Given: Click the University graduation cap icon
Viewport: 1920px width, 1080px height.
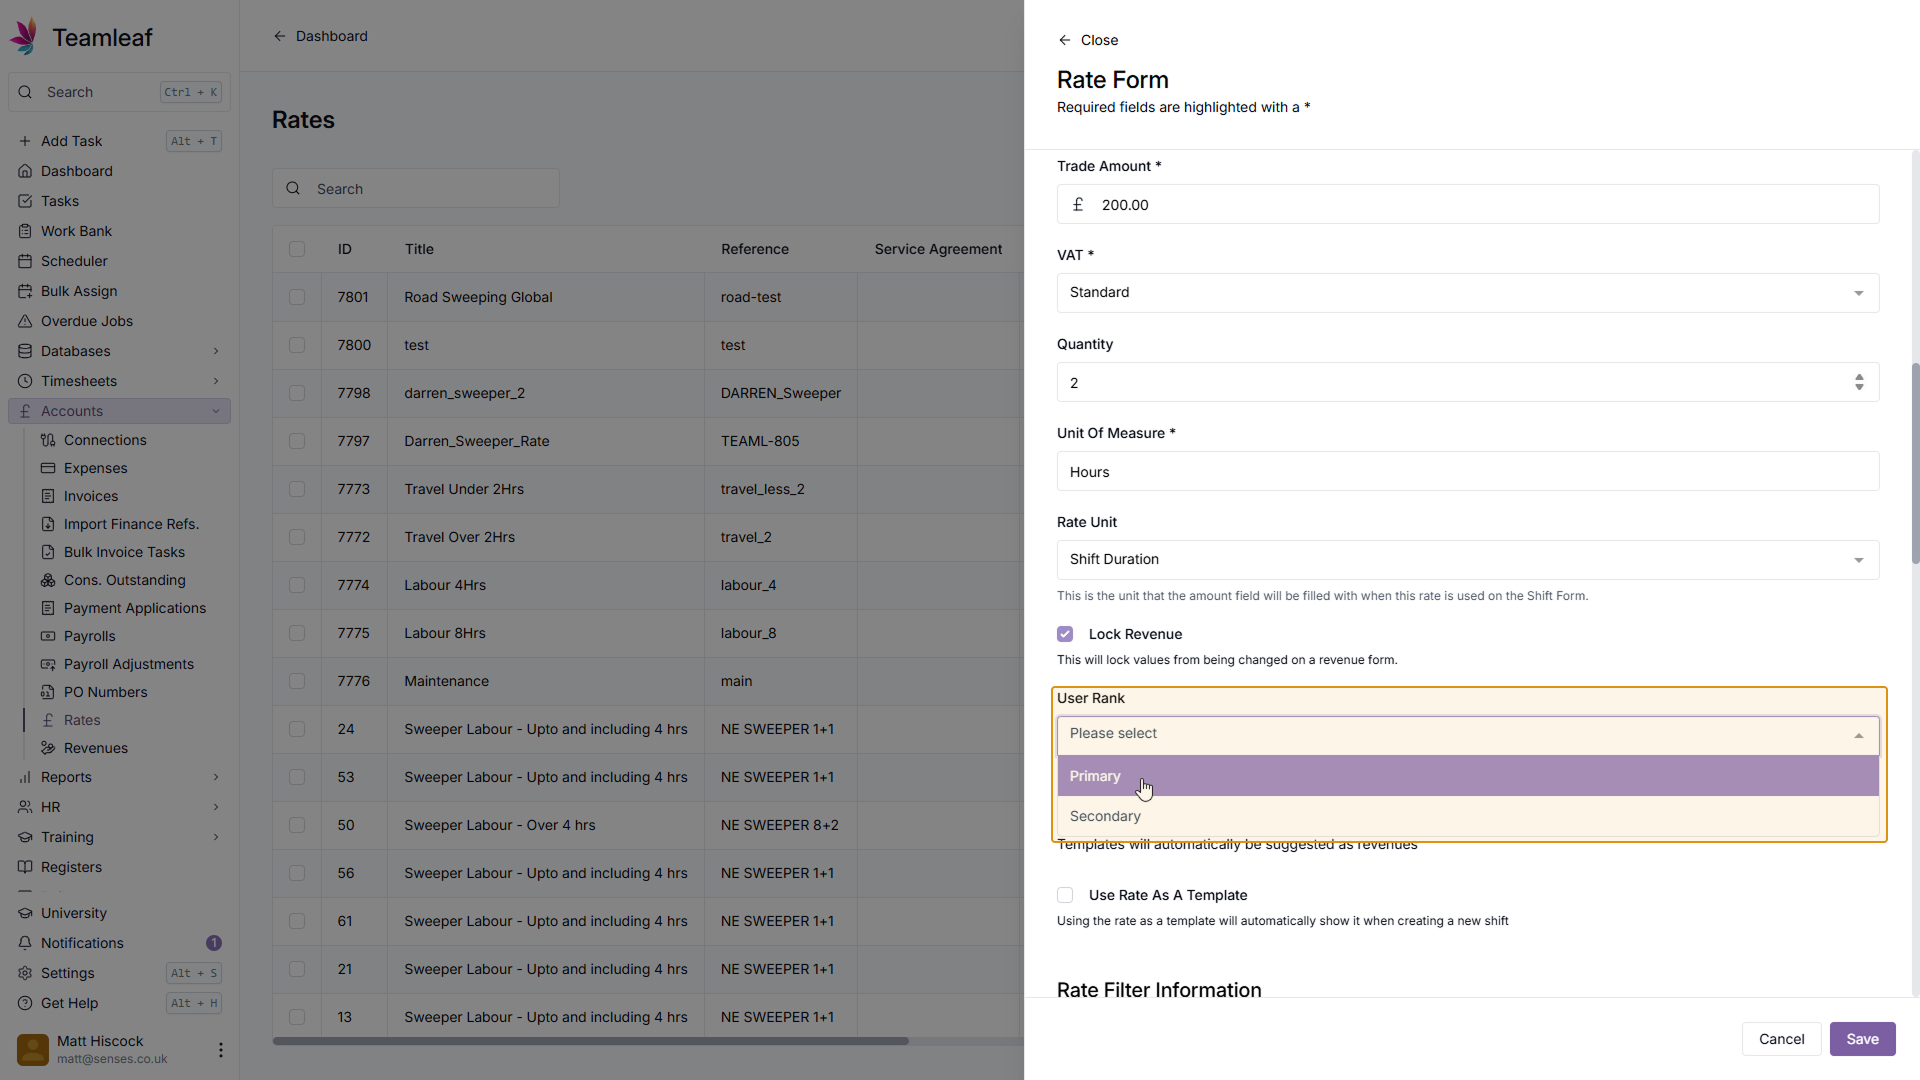Looking at the screenshot, I should (x=25, y=913).
